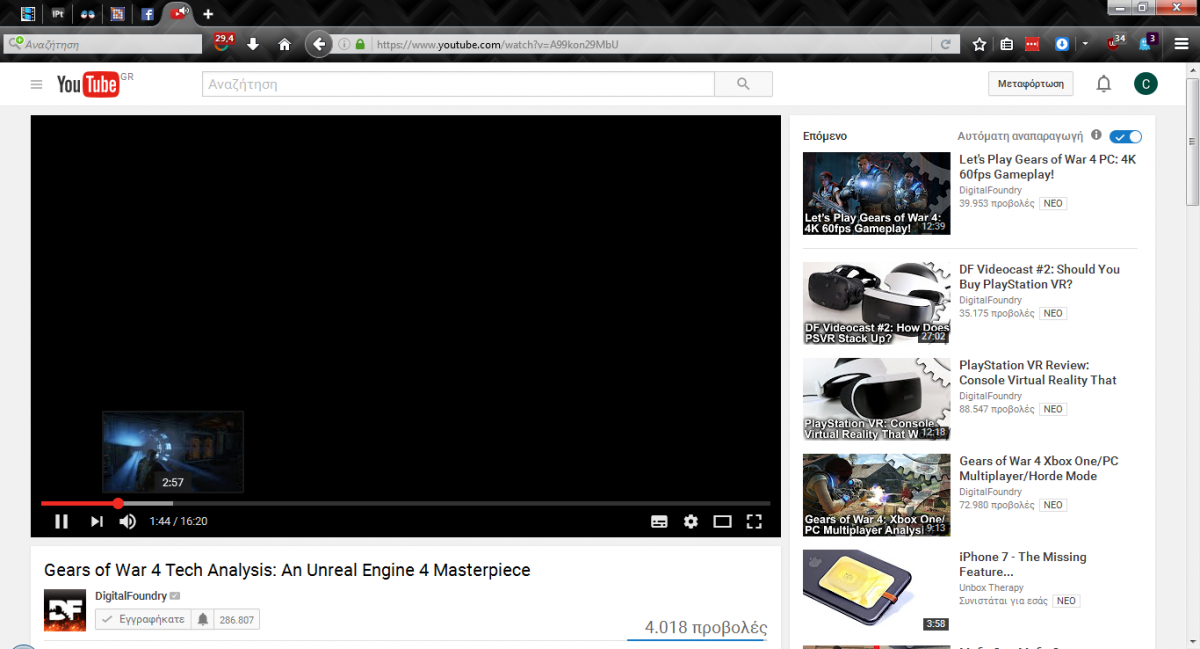Go back with the browser back arrow
This screenshot has width=1200, height=649.
coord(318,44)
